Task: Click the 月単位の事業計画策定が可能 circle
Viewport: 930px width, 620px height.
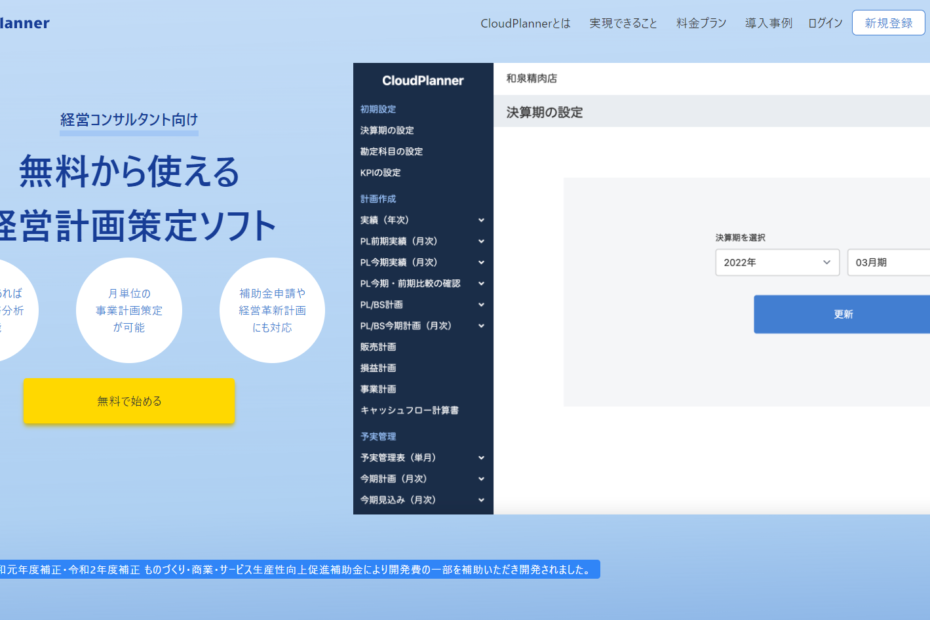Action: [x=129, y=310]
